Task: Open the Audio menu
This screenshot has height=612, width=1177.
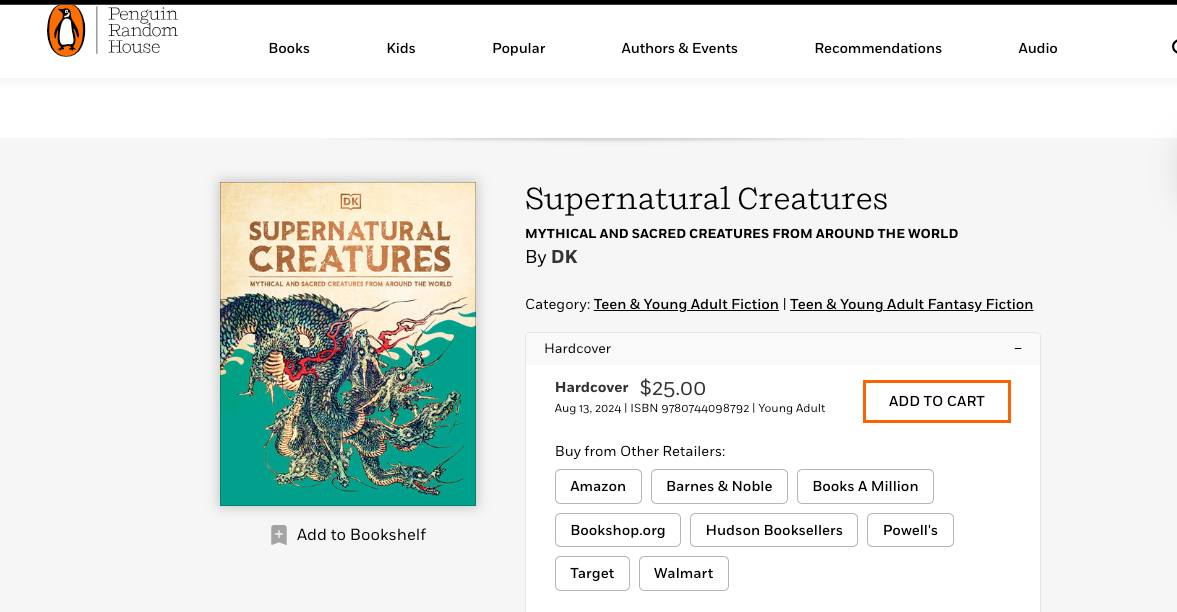Action: click(x=1037, y=48)
